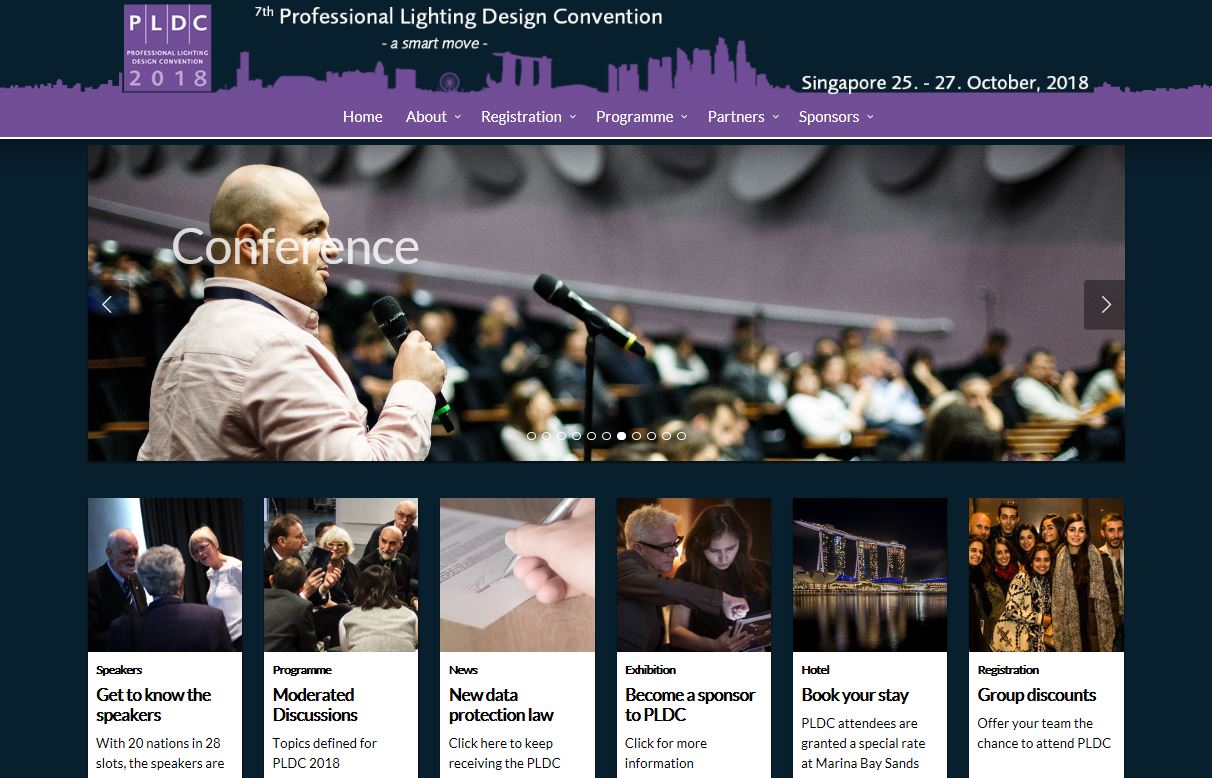The width and height of the screenshot is (1212, 778).
Task: Click the Marina Bay Sands hotel thumbnail
Action: coord(870,575)
